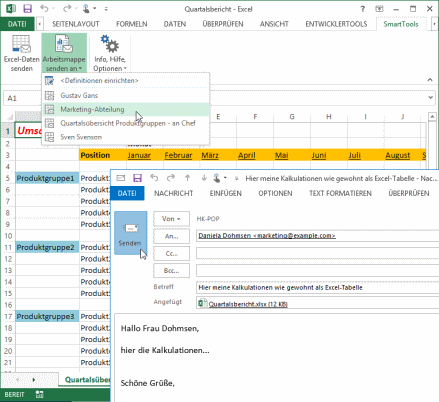The height and width of the screenshot is (402, 439).
Task: Open the Von sender dropdown
Action: (x=171, y=219)
